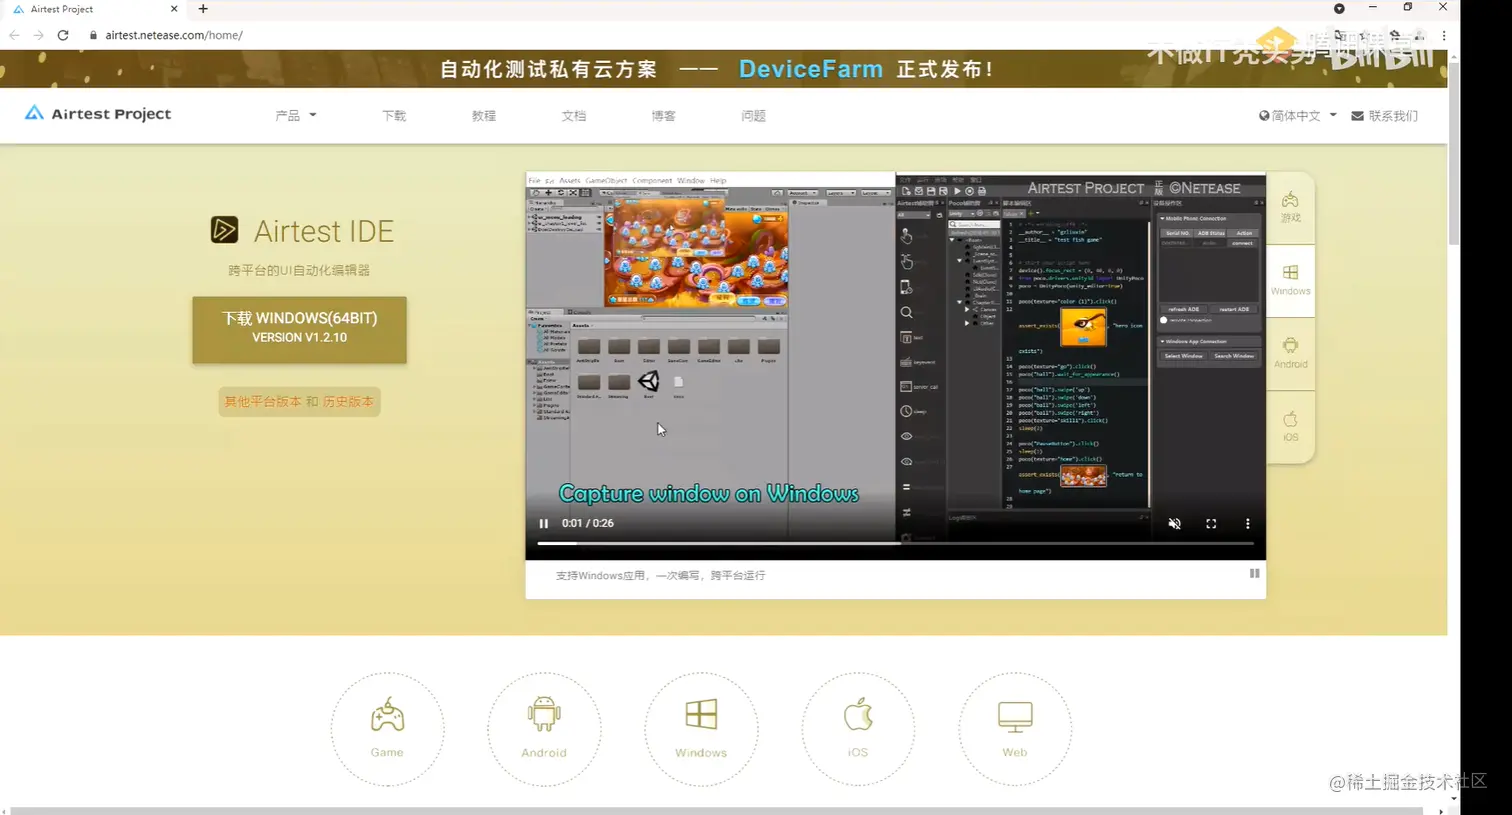The height and width of the screenshot is (815, 1512).
Task: Open the 文档 navigation item
Action: [574, 116]
